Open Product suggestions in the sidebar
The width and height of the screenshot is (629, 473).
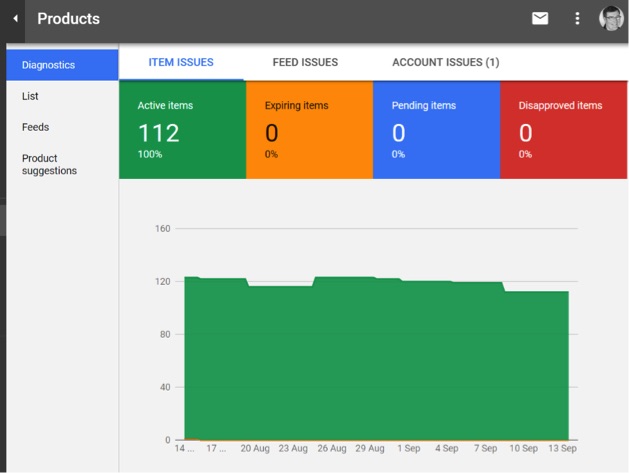pos(49,164)
